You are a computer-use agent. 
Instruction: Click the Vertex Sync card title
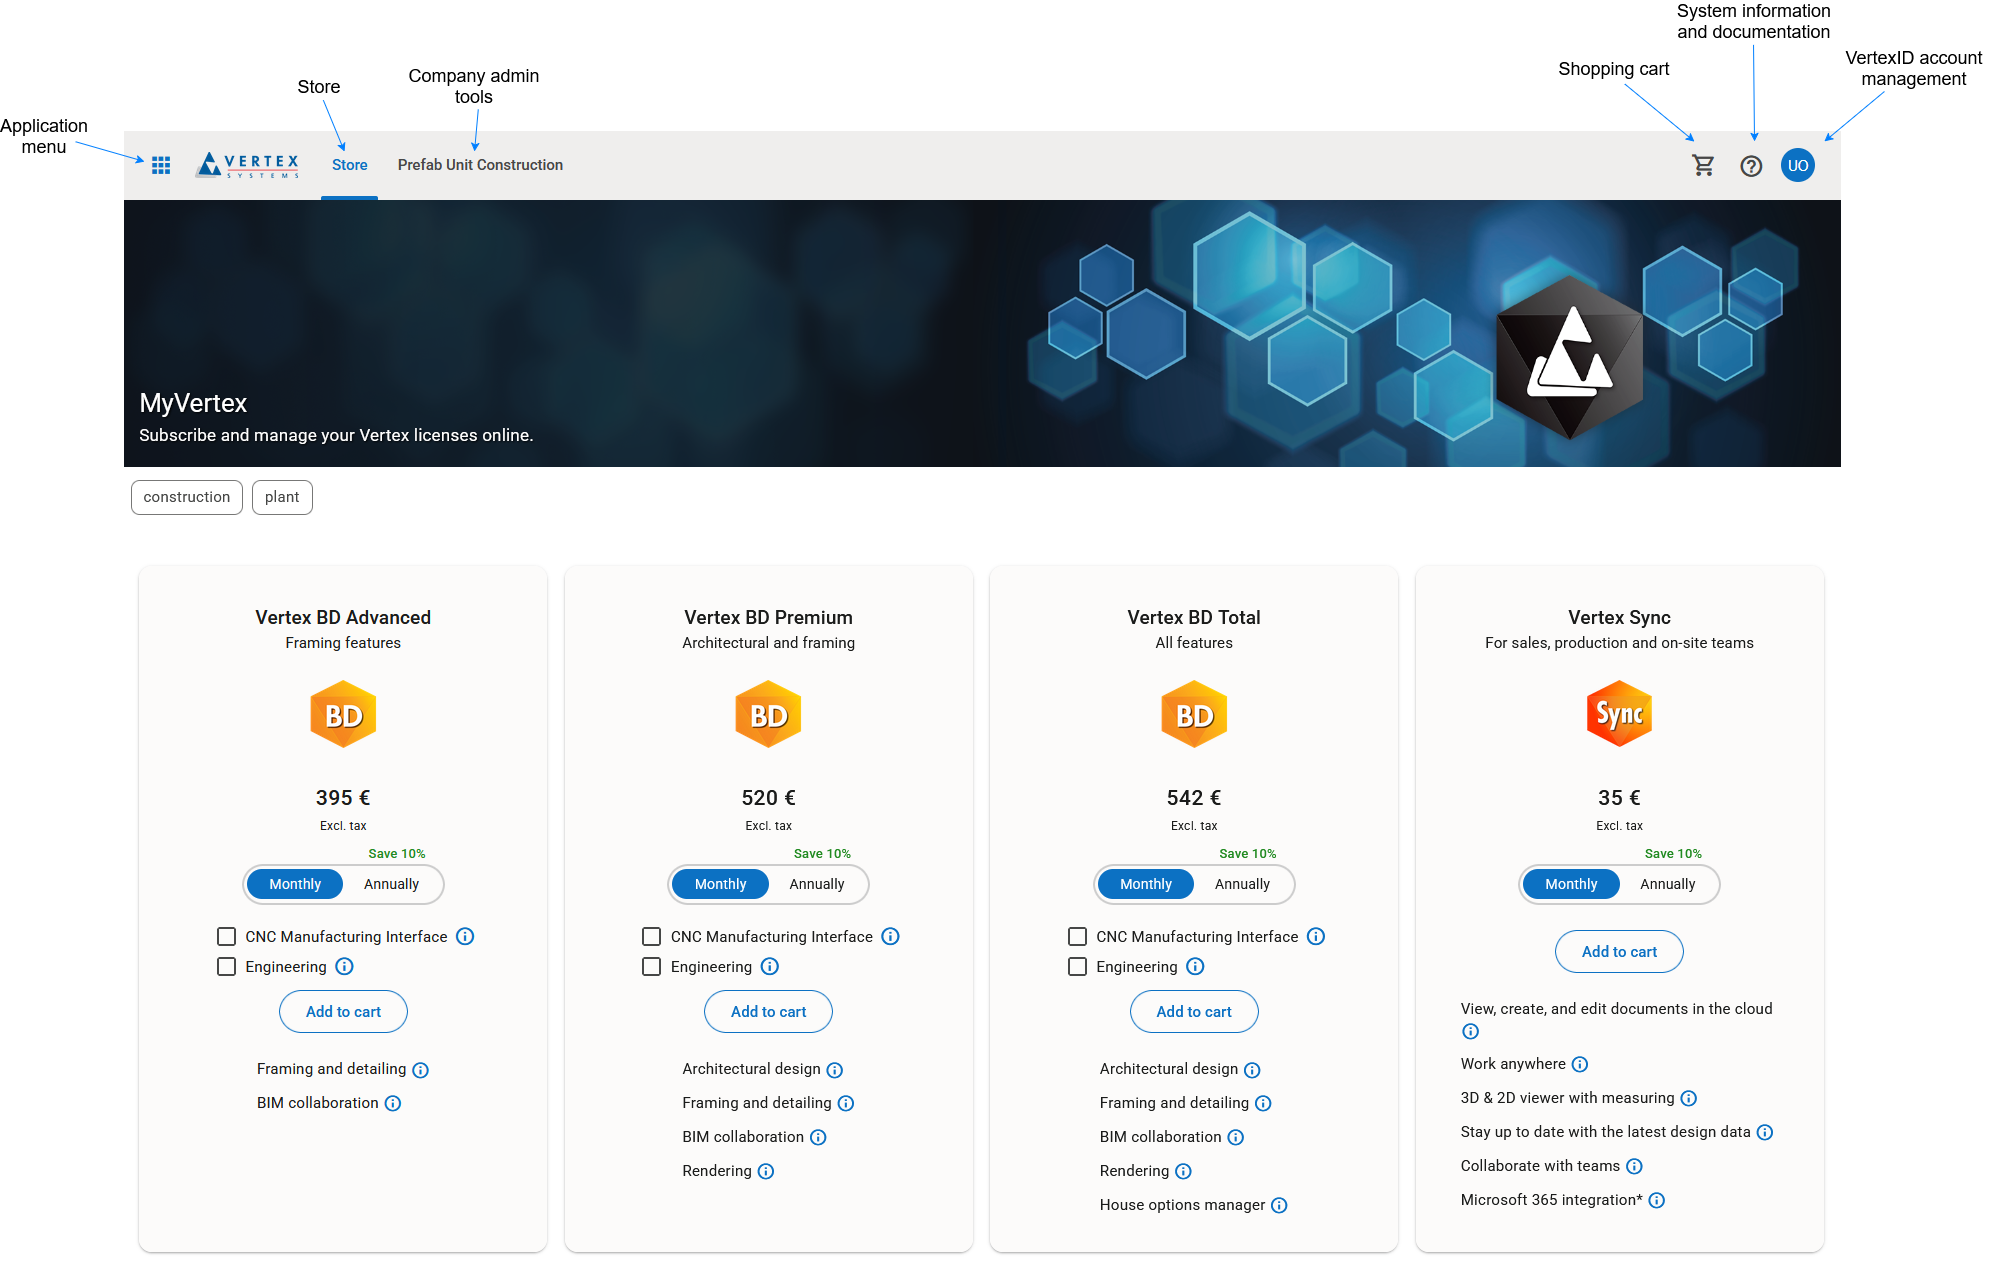pos(1619,618)
